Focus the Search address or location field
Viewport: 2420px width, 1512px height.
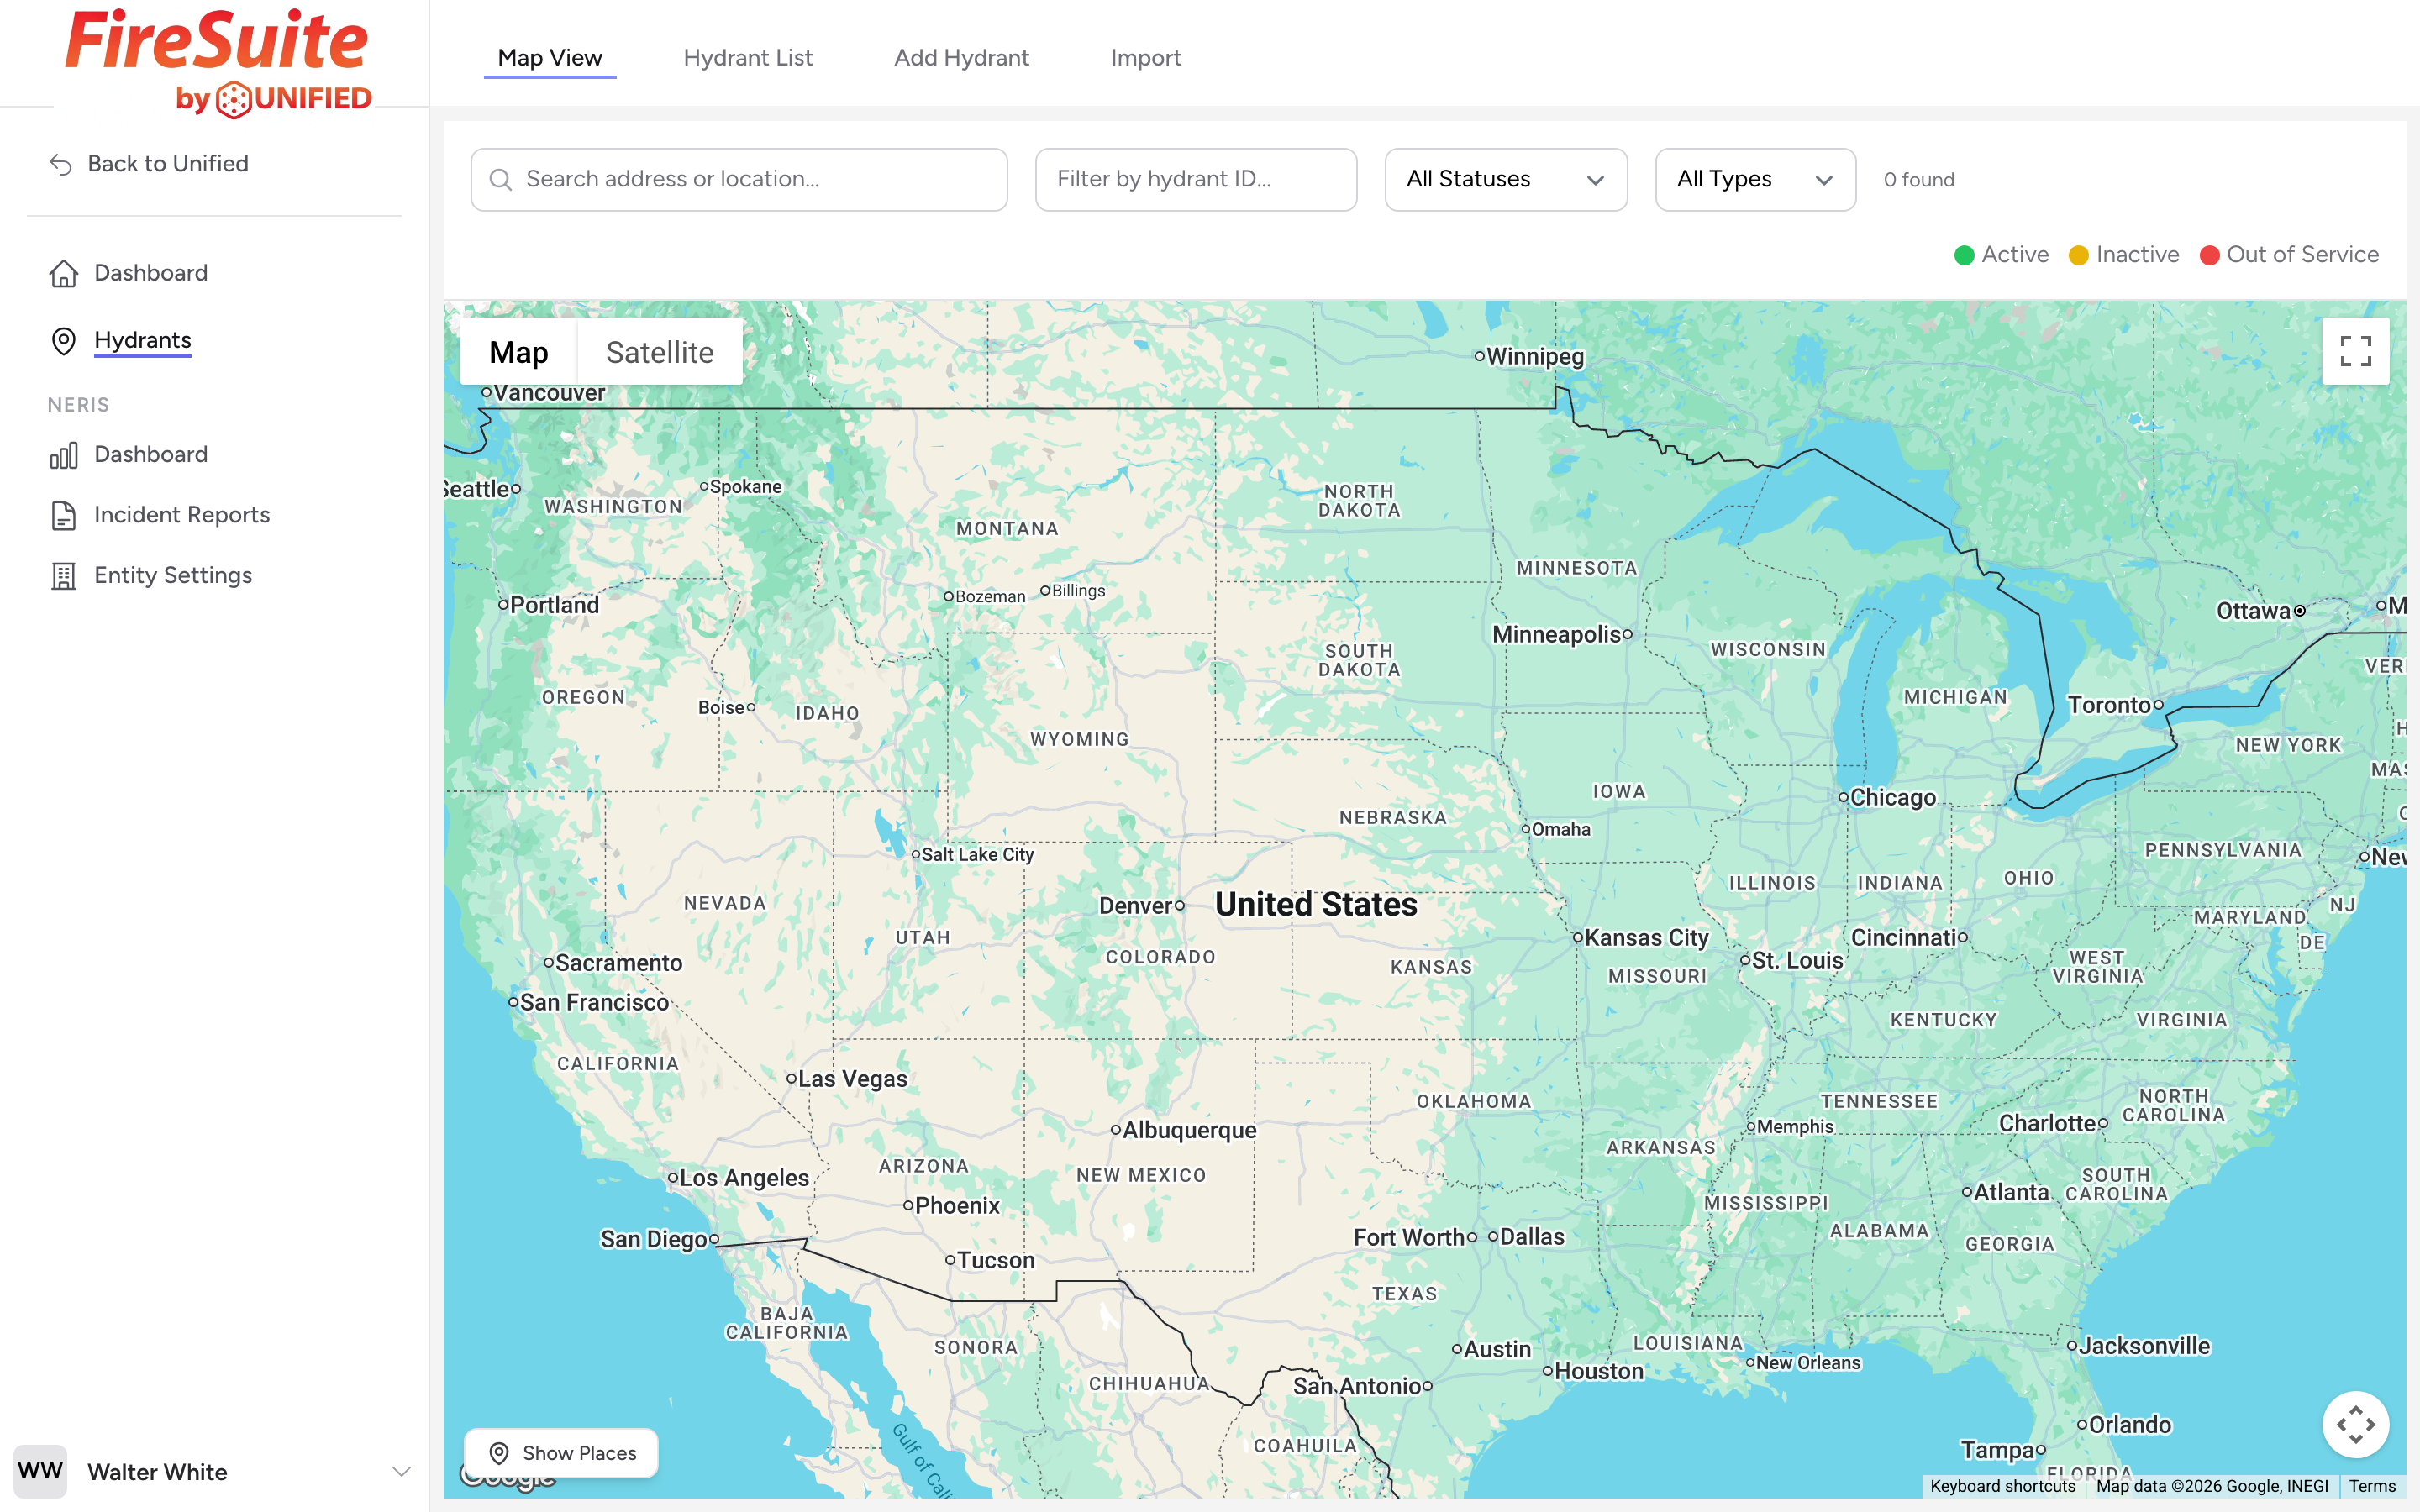(739, 180)
